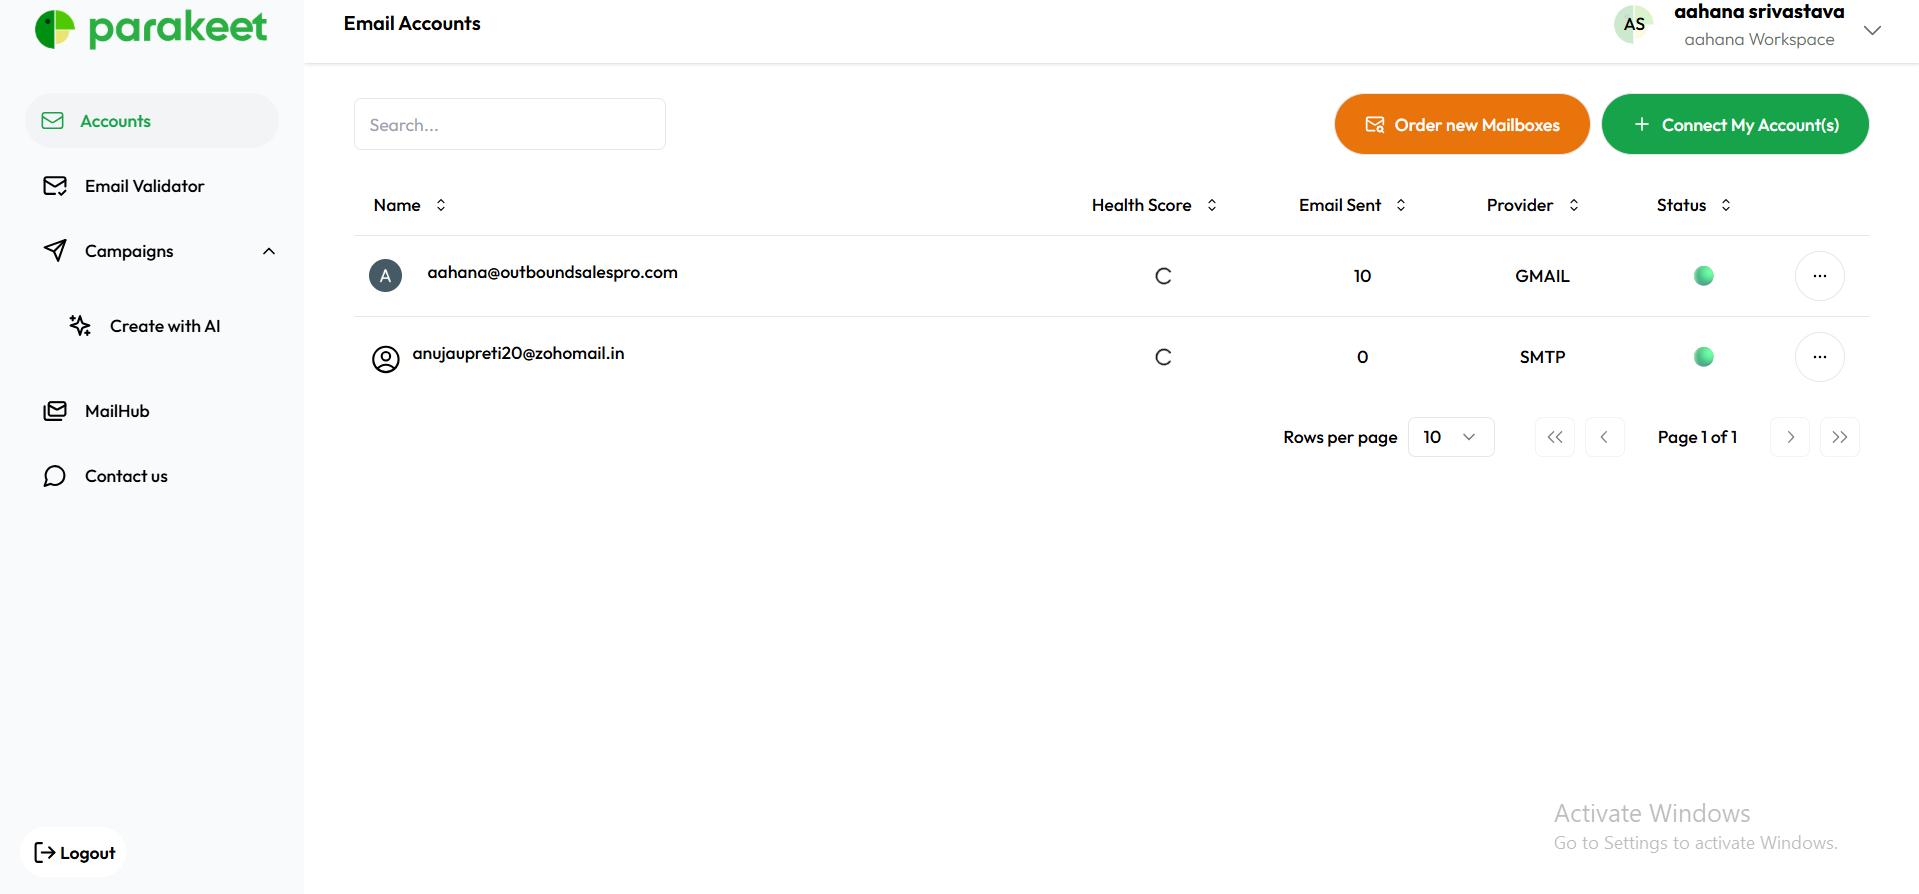This screenshot has height=894, width=1919.
Task: Open three-dot menu for anujaupreti20@zohomail.in
Action: [1819, 357]
